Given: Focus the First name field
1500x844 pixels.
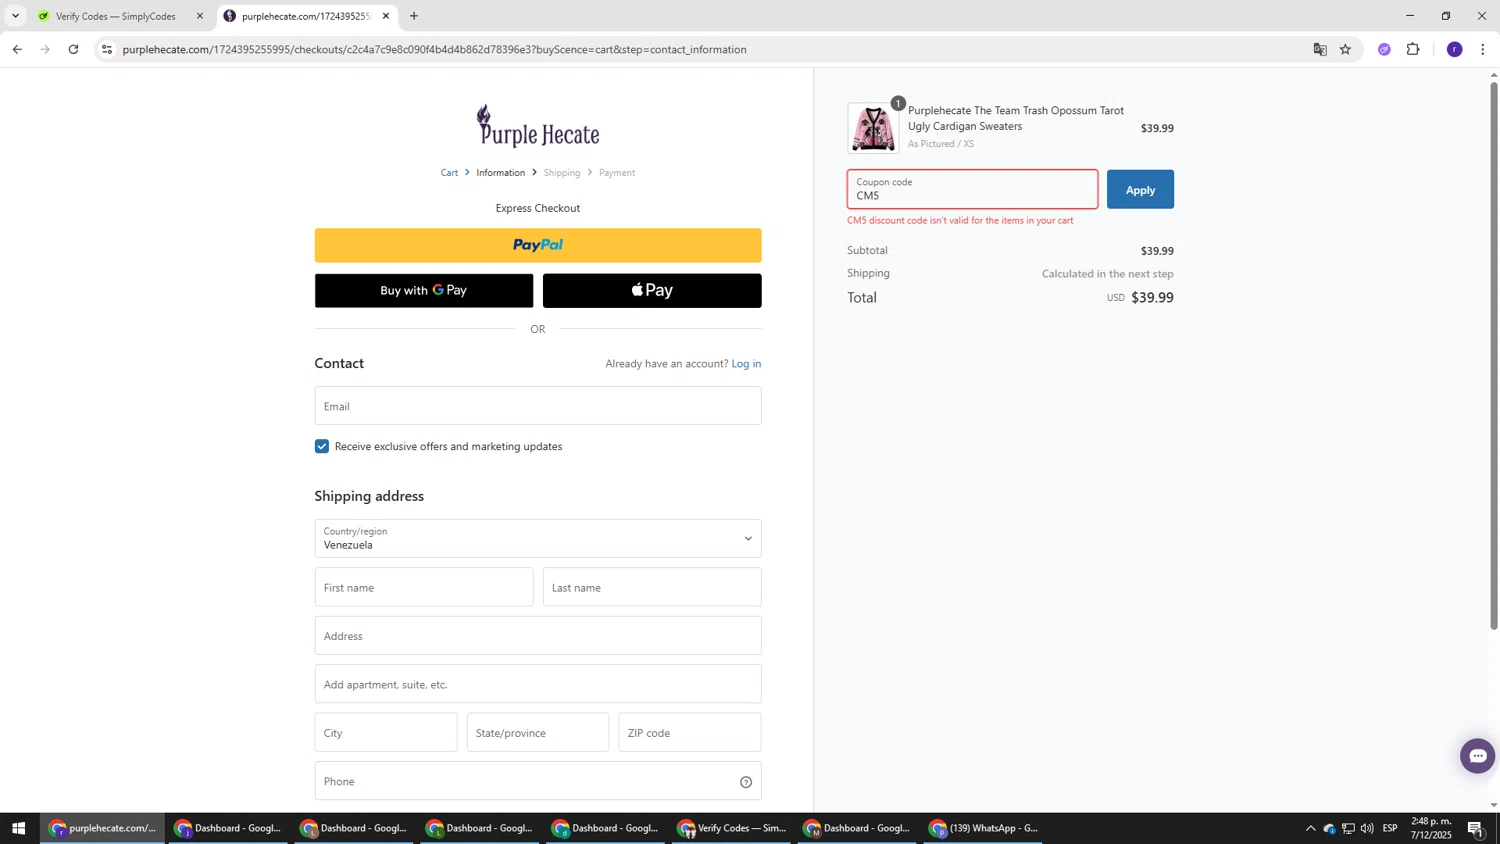Looking at the screenshot, I should click(x=424, y=588).
